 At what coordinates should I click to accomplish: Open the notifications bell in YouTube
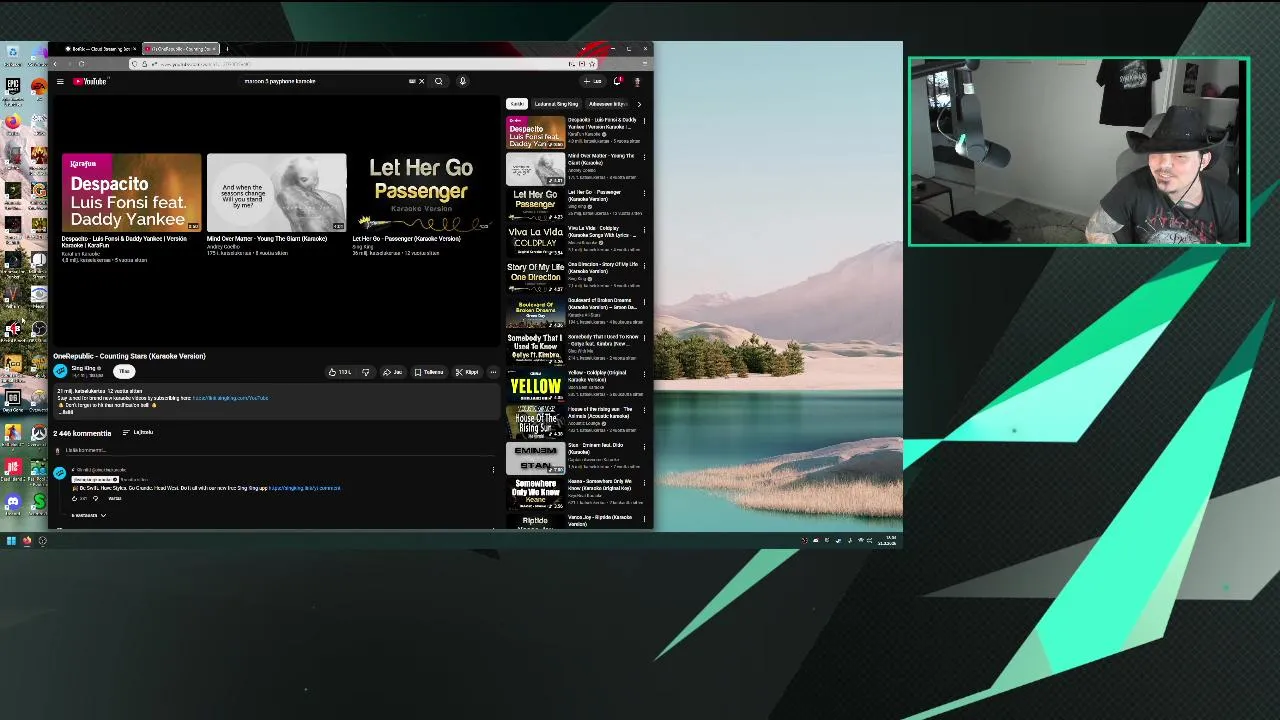click(x=617, y=81)
